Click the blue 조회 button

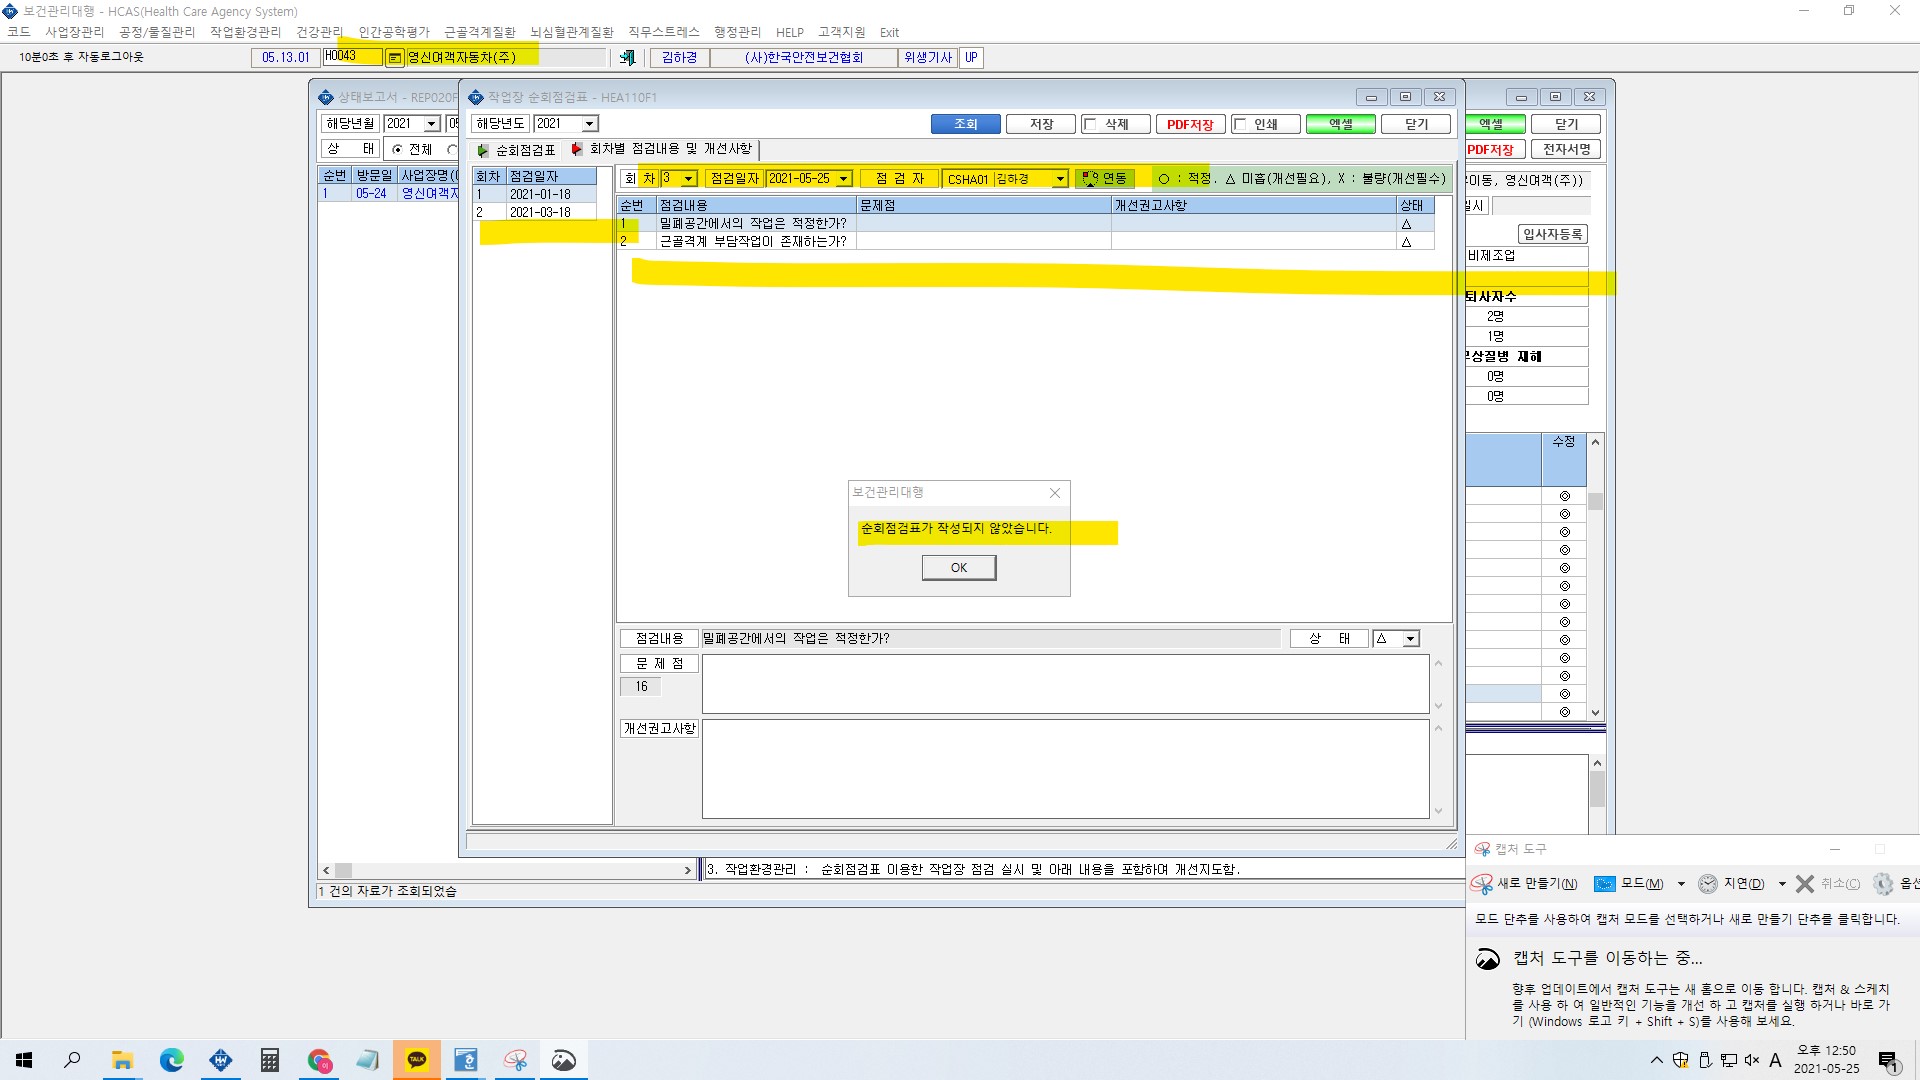pyautogui.click(x=965, y=124)
